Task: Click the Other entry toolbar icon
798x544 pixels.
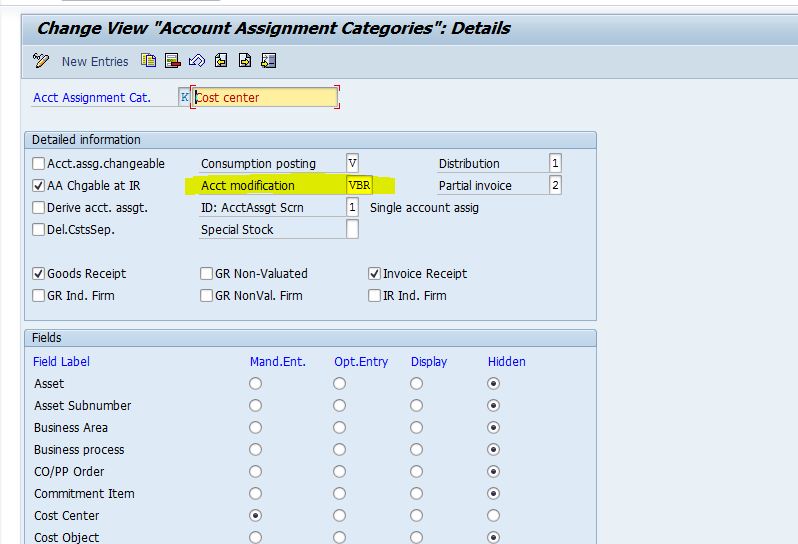Action: (269, 61)
